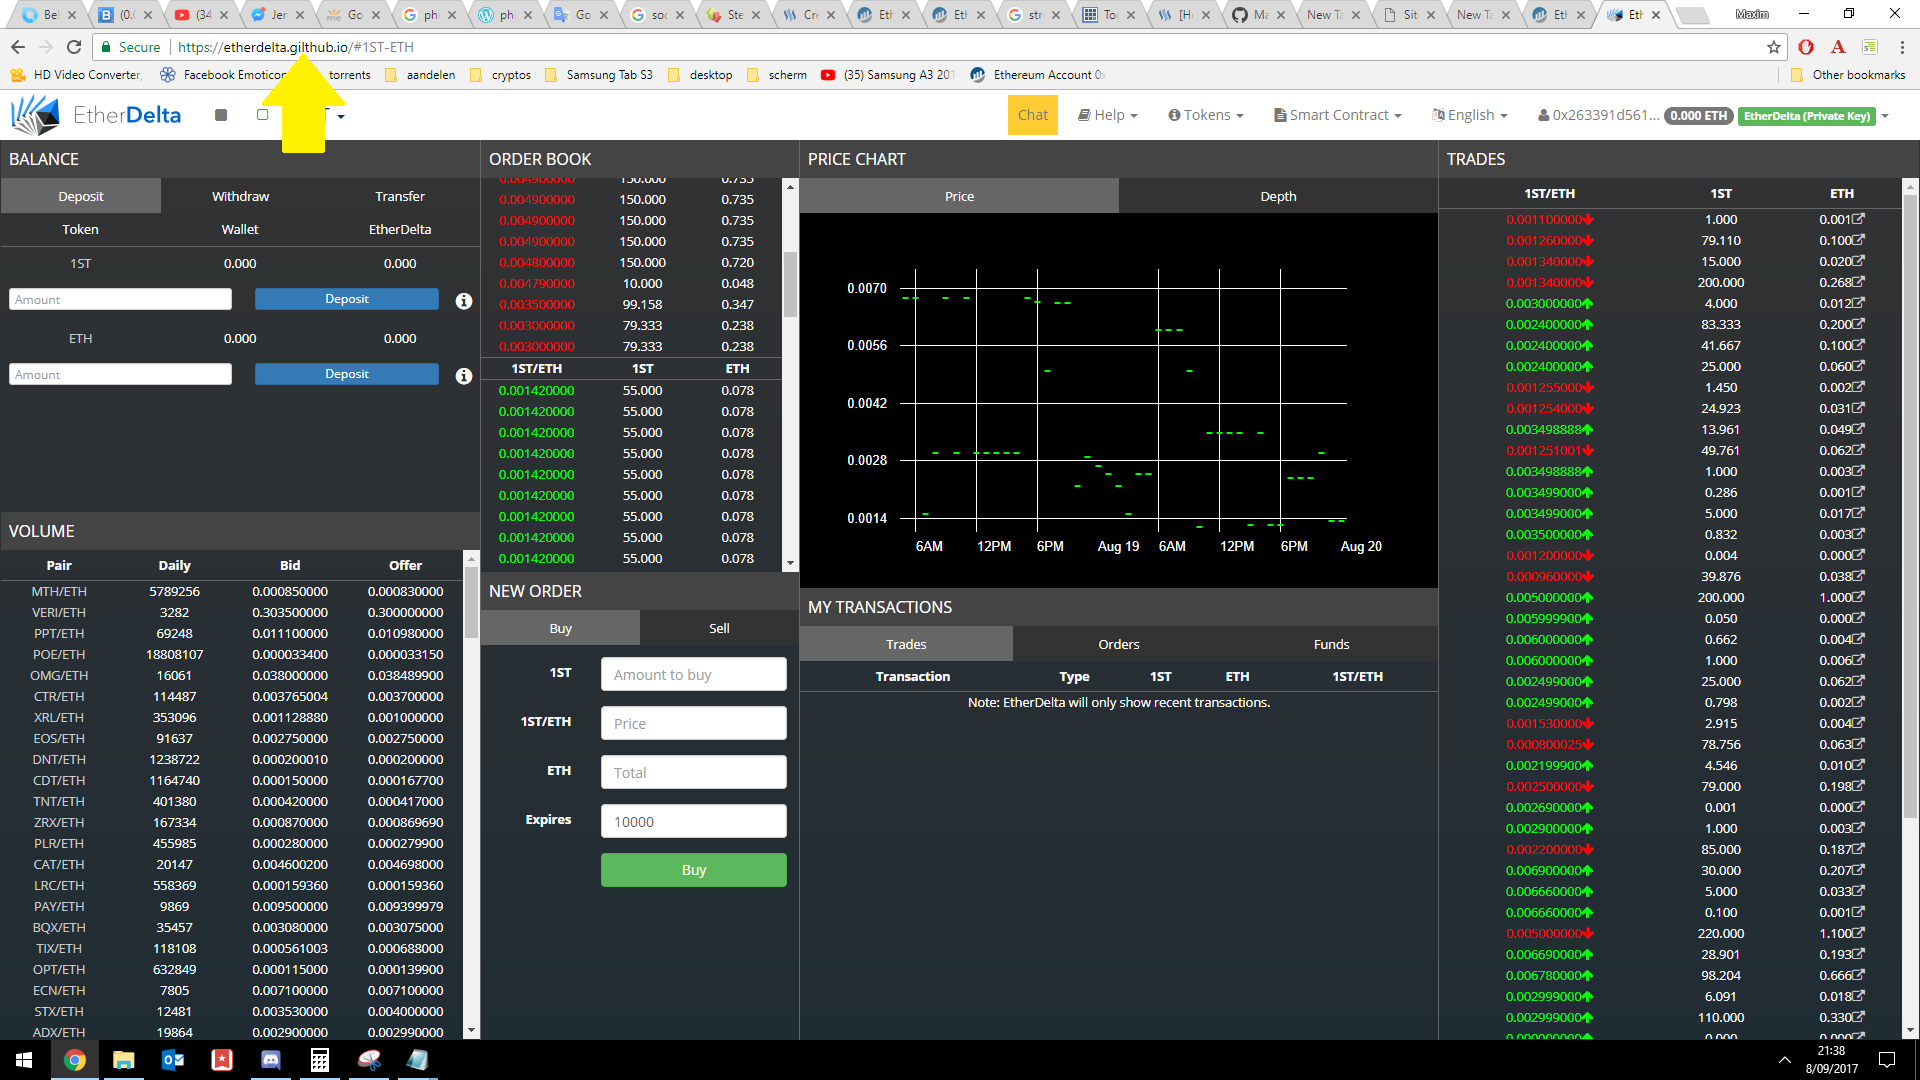
Task: Click sell order at 0.004790000
Action: click(x=631, y=283)
